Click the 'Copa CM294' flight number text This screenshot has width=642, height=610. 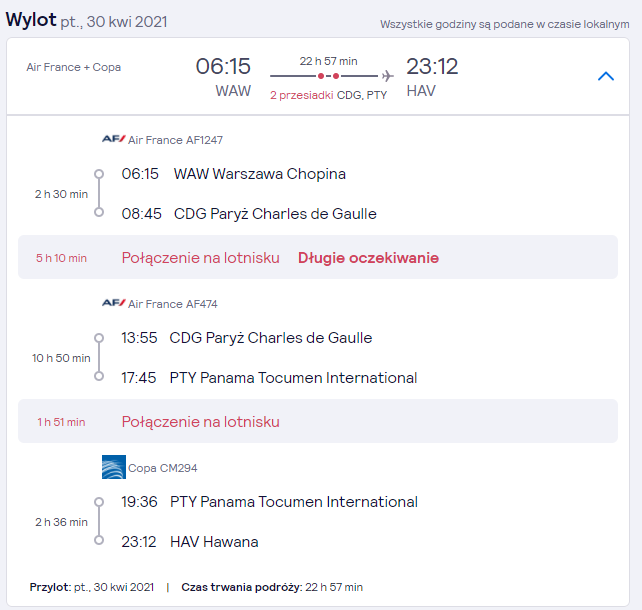[x=163, y=468]
